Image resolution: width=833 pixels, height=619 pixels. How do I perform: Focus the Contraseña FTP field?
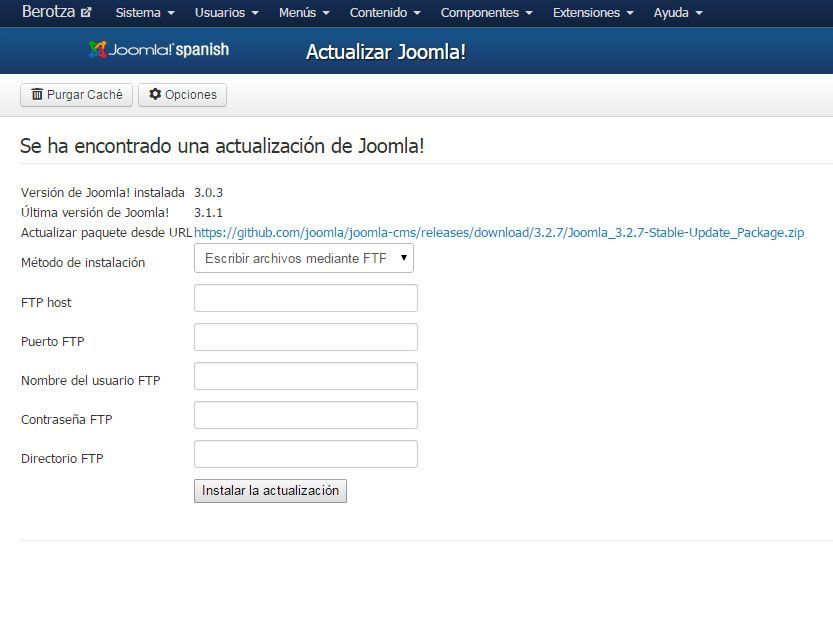point(306,415)
